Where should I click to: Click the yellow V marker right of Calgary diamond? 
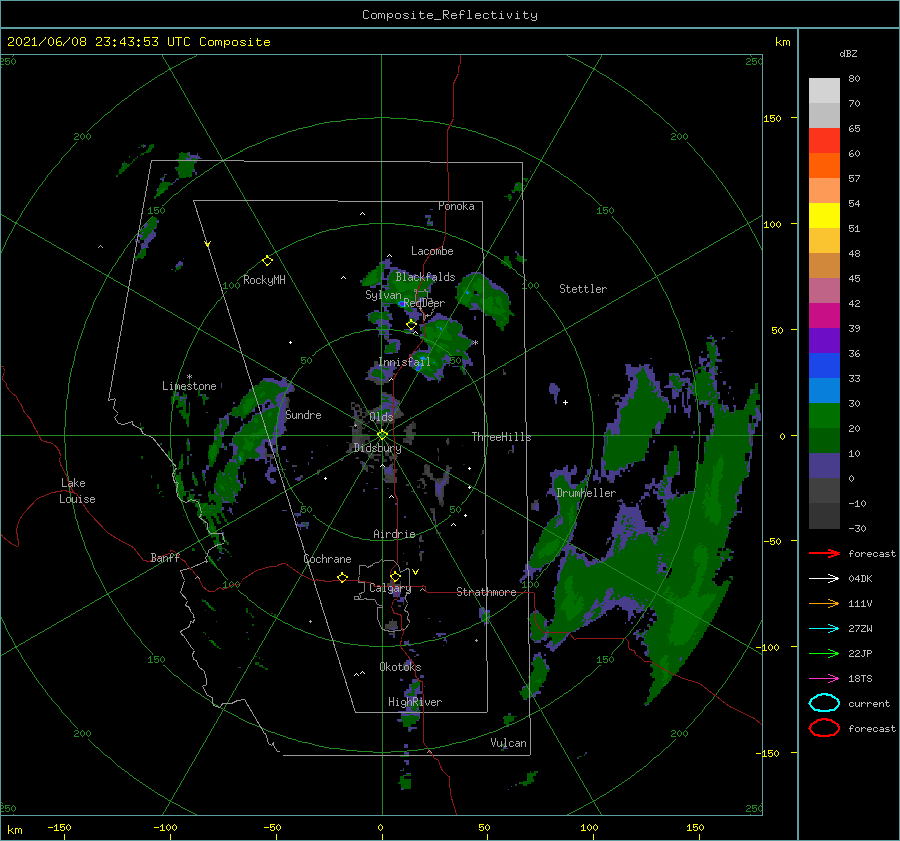(415, 572)
